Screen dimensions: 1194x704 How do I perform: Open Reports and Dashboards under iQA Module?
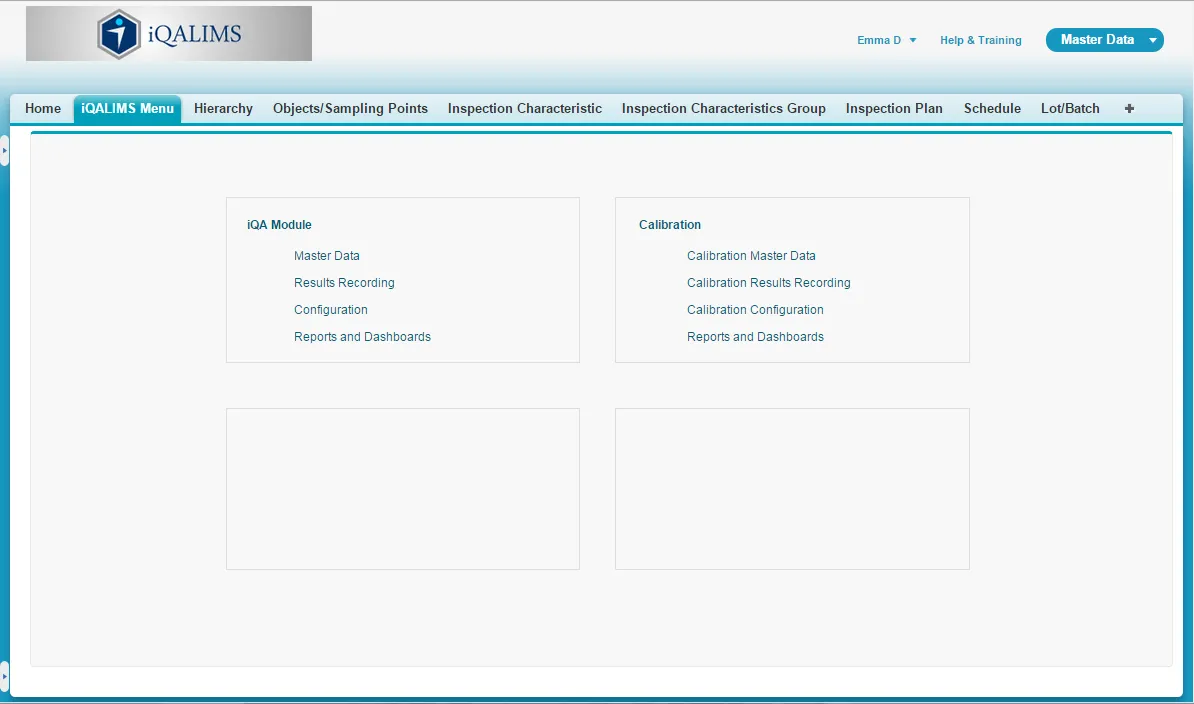click(362, 336)
